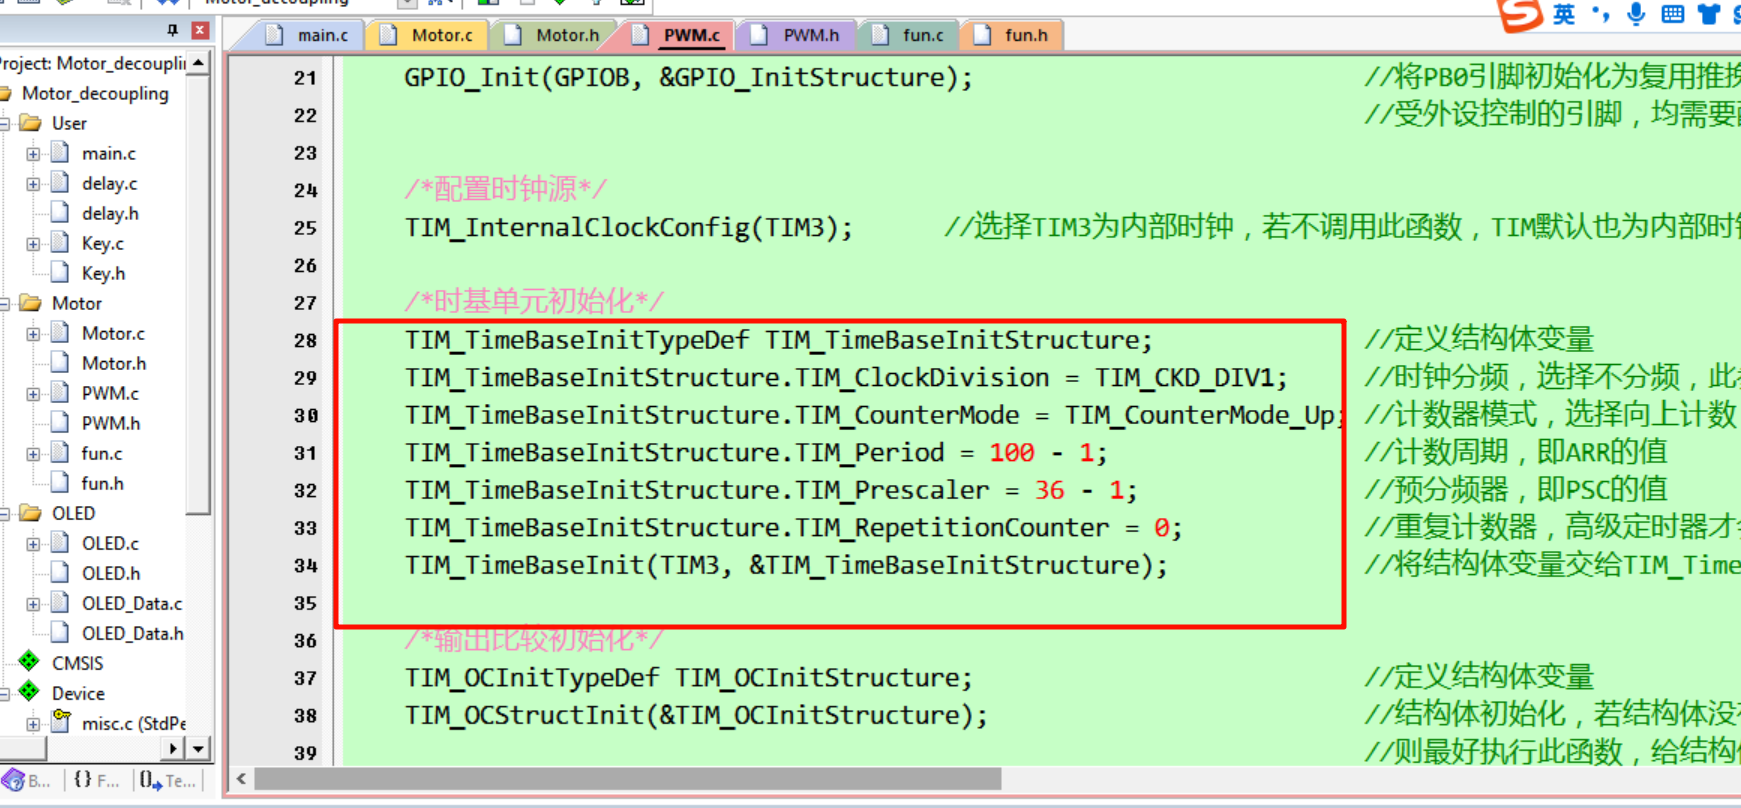Open the Books panel tab icon
This screenshot has height=808, width=1741.
[x=13, y=780]
